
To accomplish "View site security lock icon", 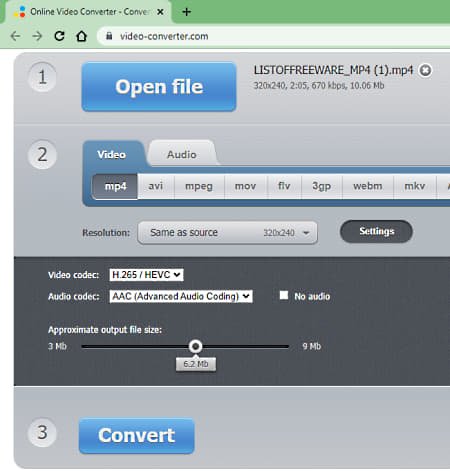I will pos(109,36).
